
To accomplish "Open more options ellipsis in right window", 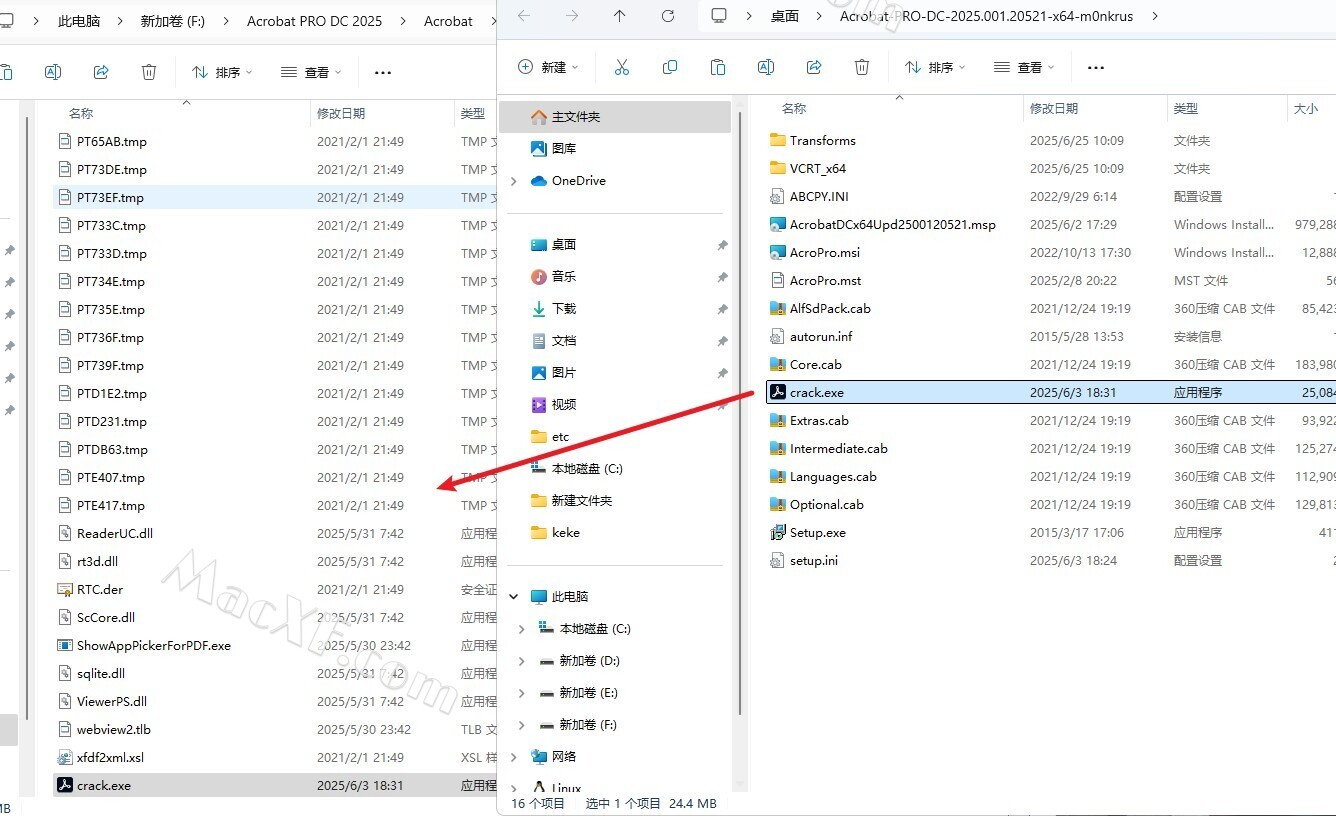I will pos(1096,68).
